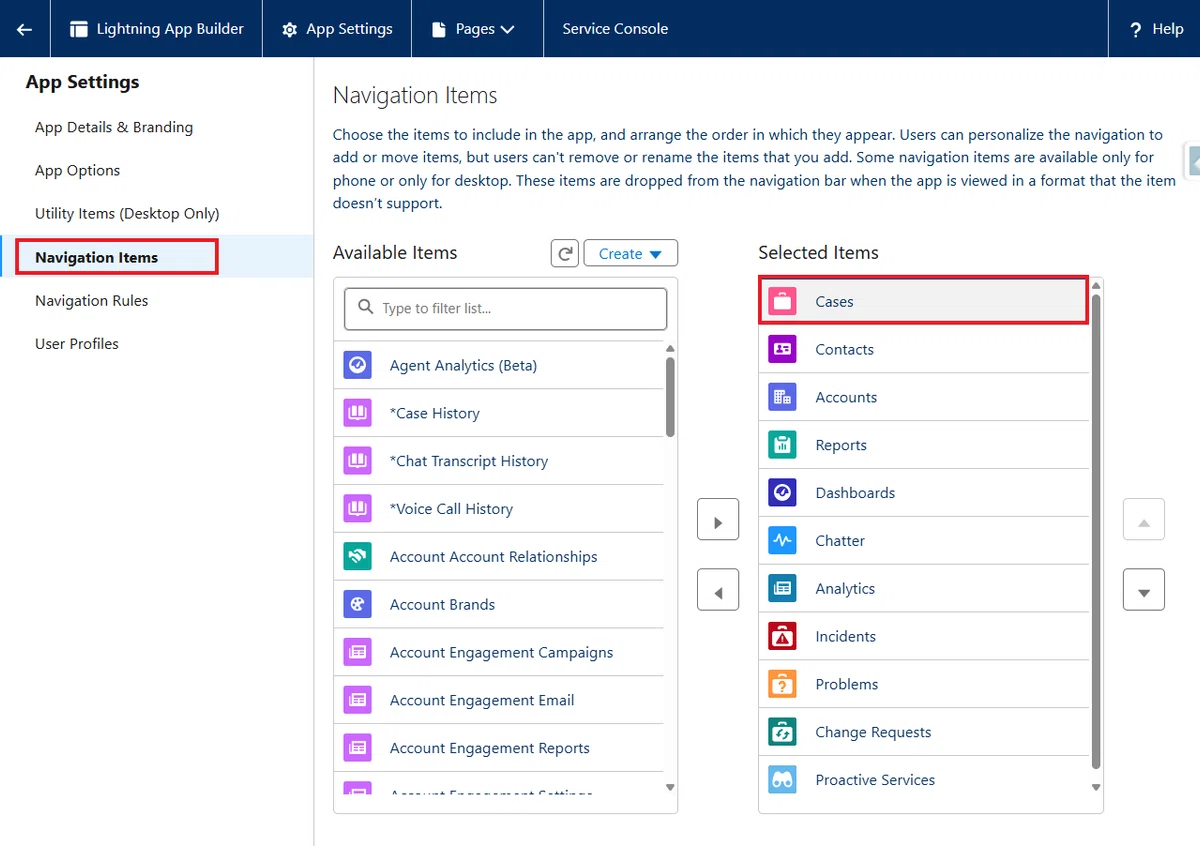Select "Chatter" label in Selected Items
This screenshot has height=846, width=1200.
pos(840,541)
